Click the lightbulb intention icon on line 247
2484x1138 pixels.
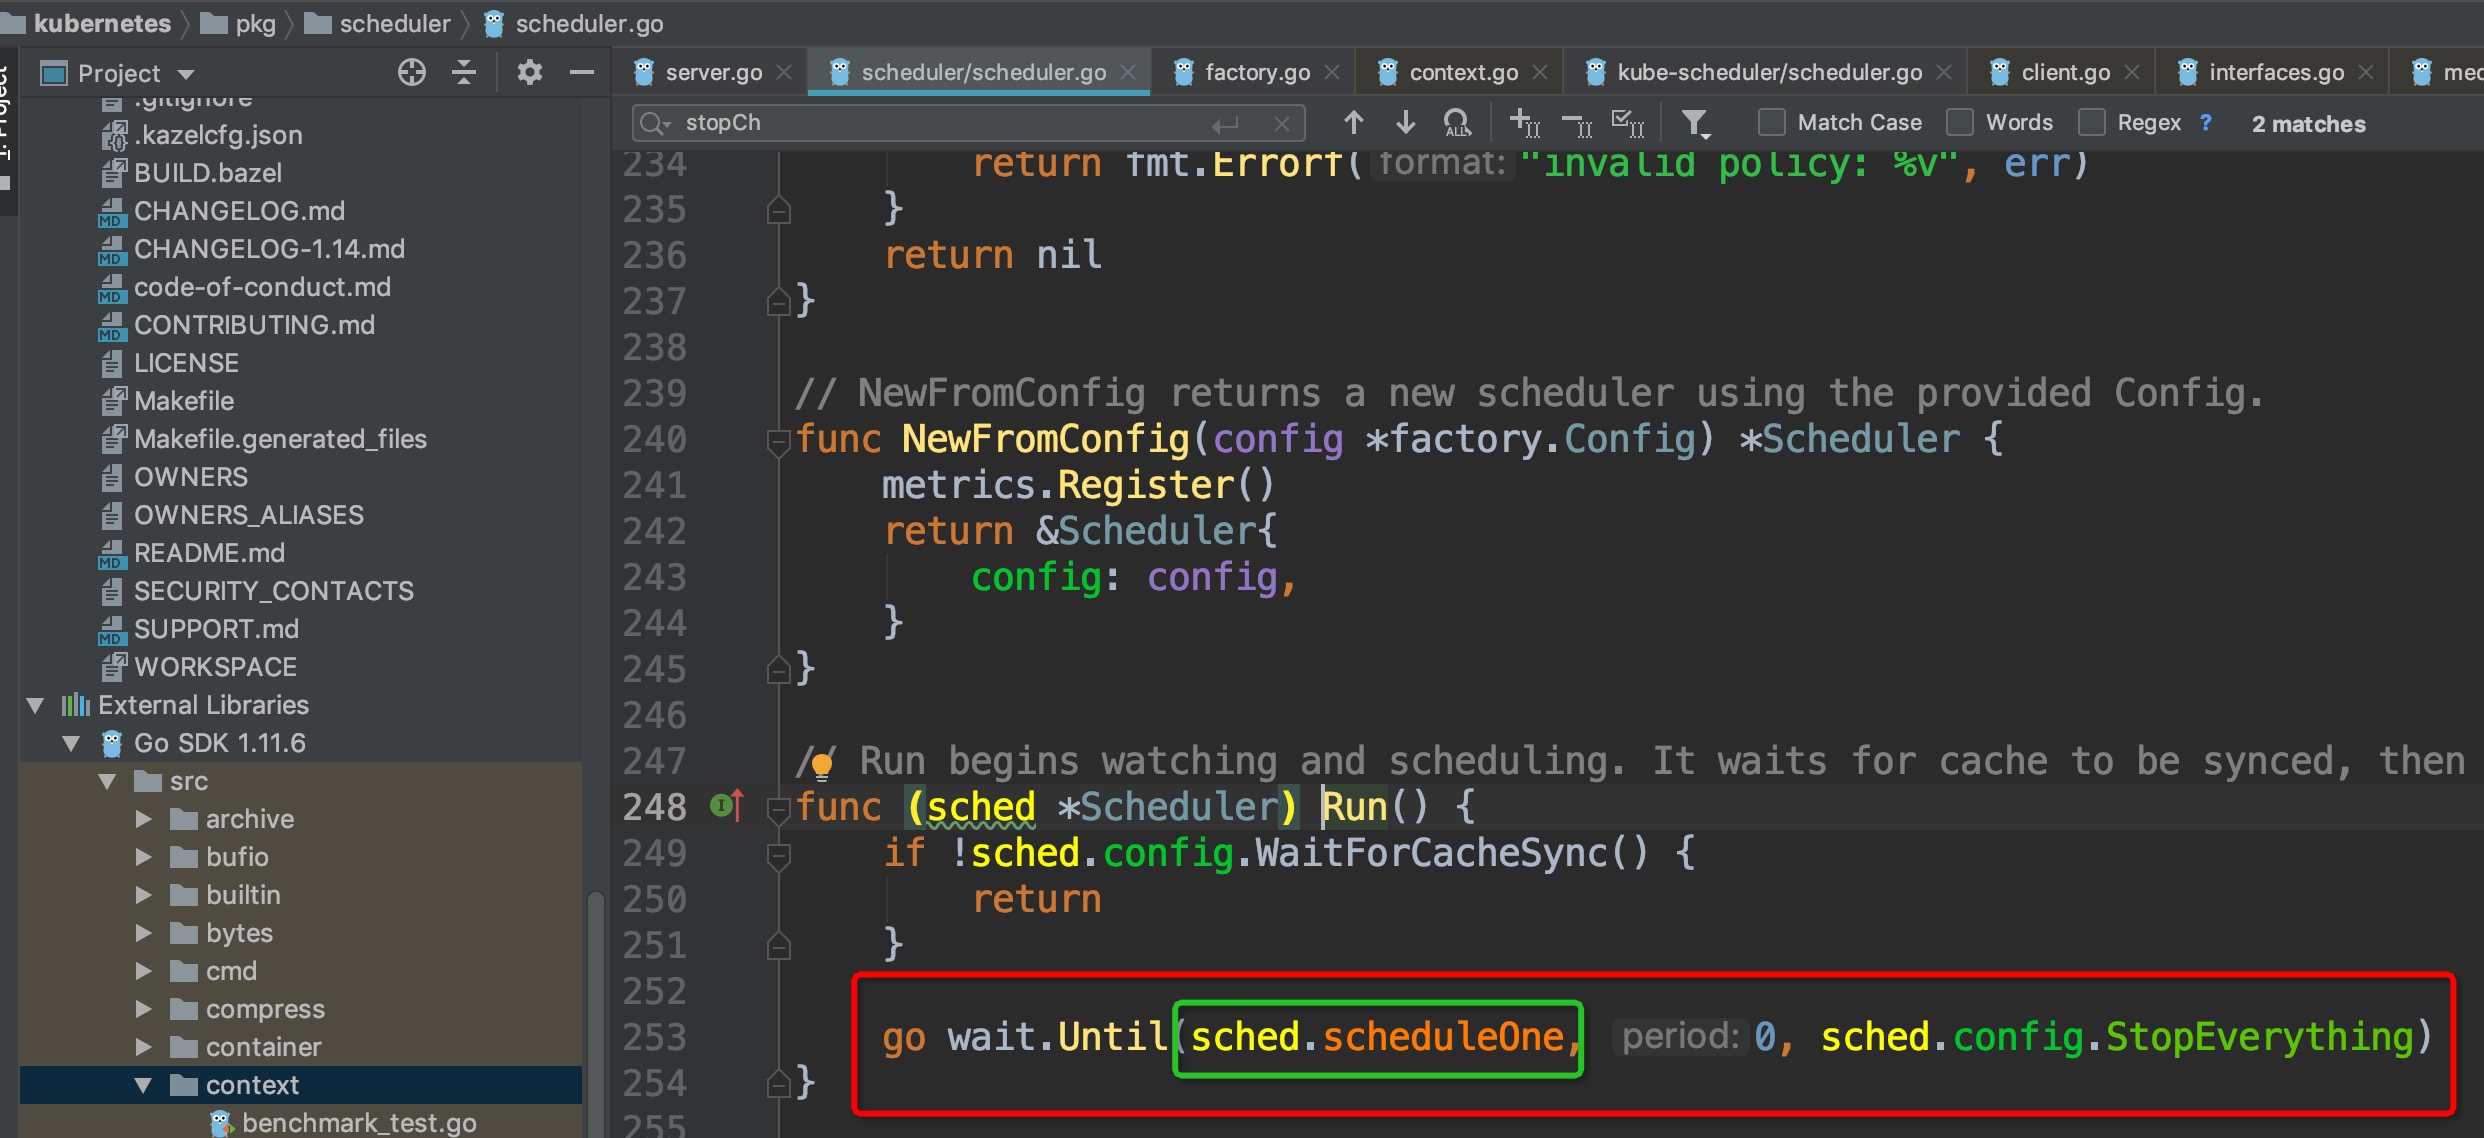coord(822,766)
